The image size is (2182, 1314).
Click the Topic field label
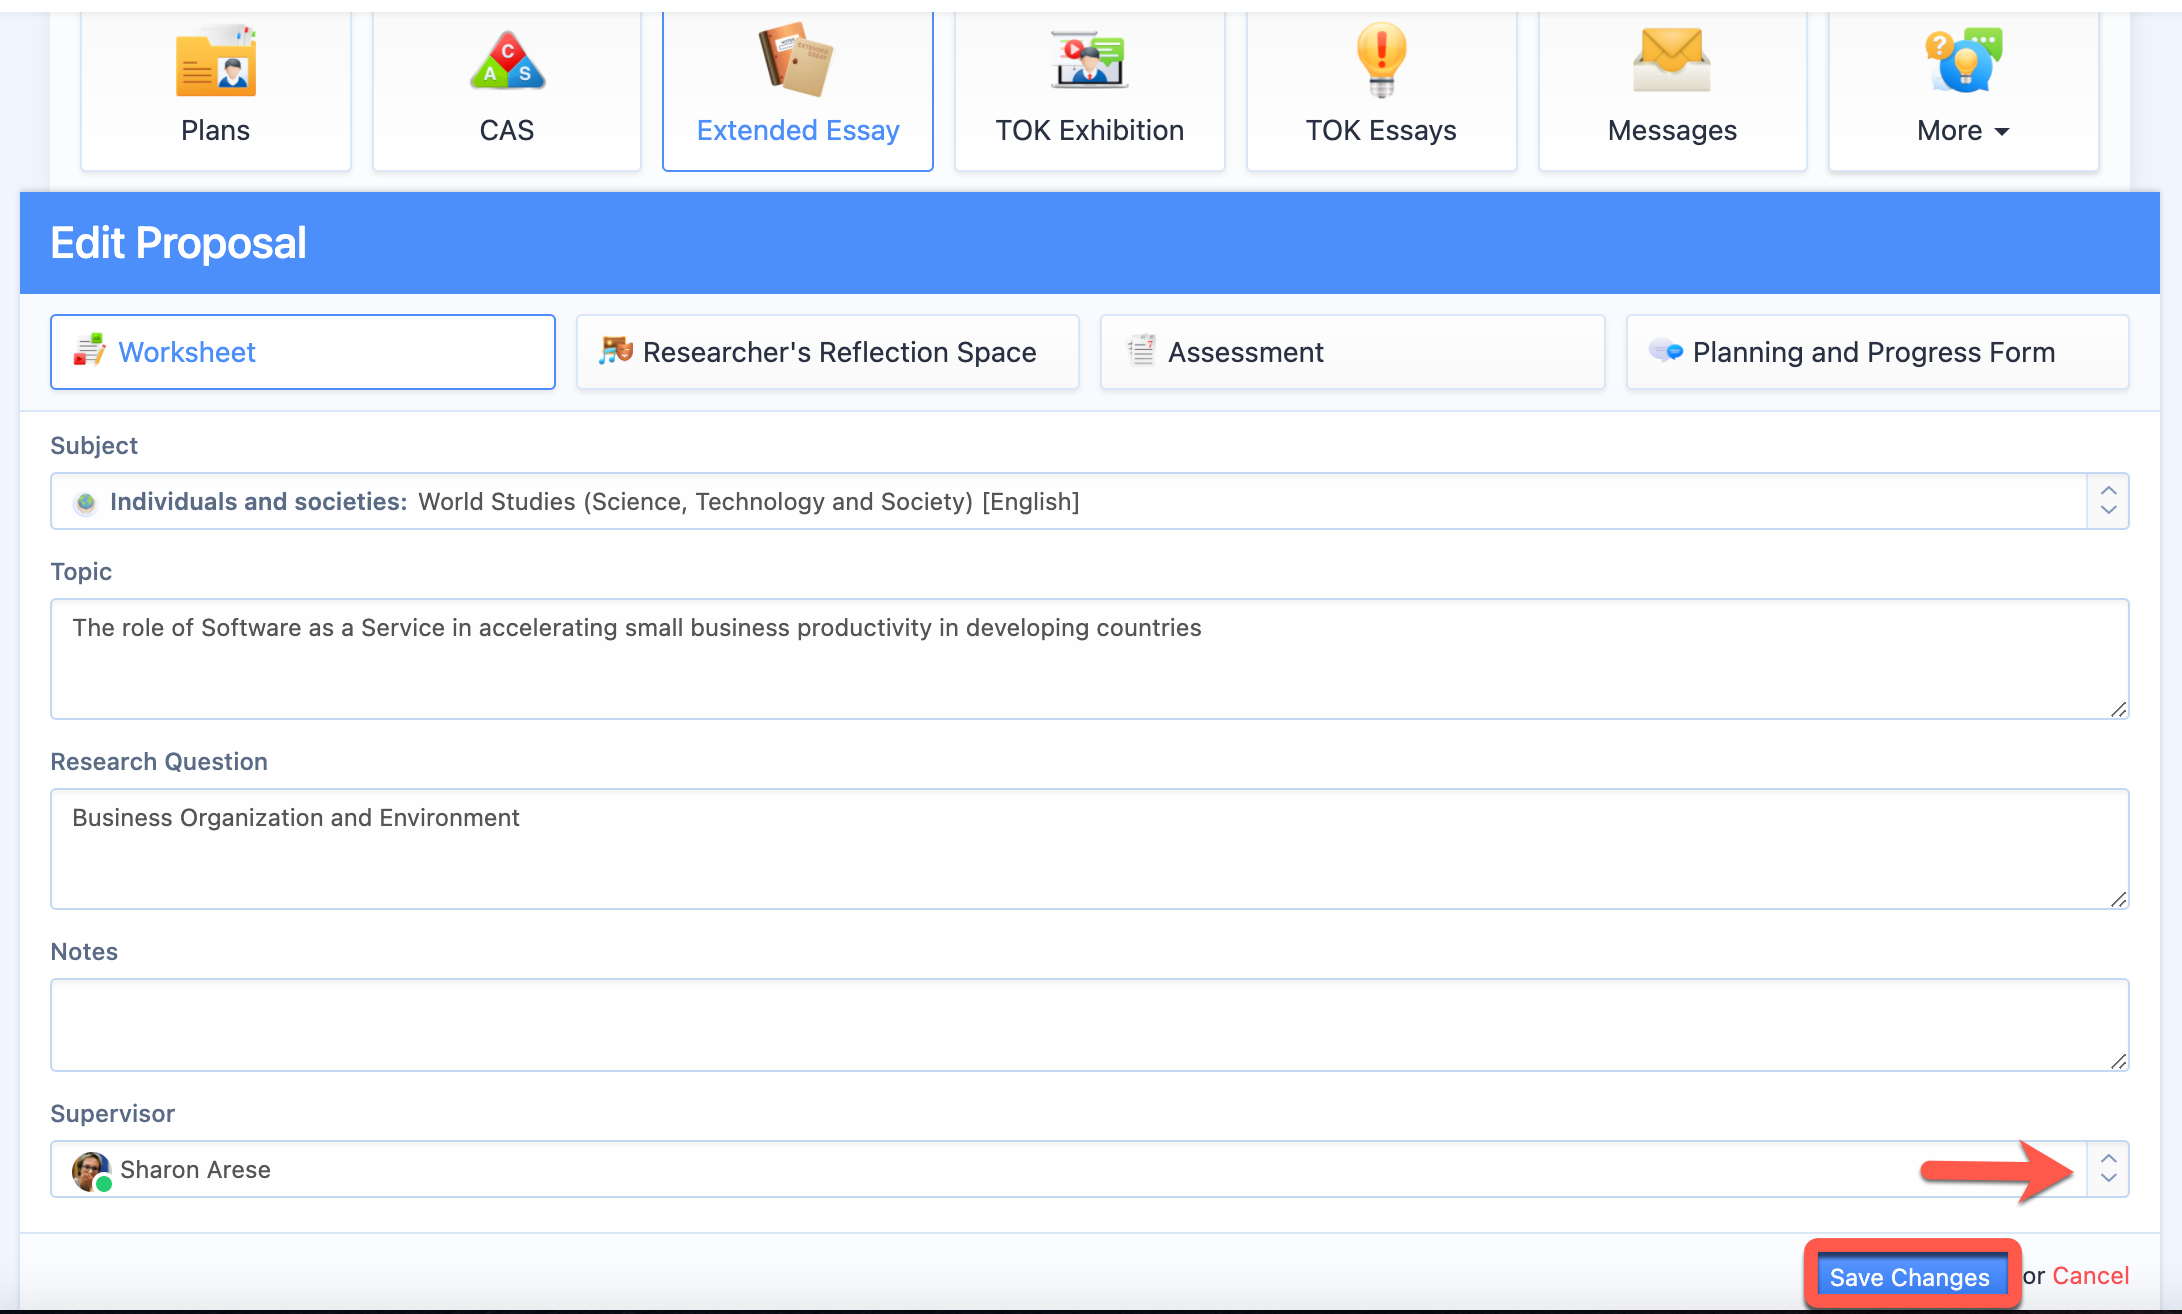point(81,572)
